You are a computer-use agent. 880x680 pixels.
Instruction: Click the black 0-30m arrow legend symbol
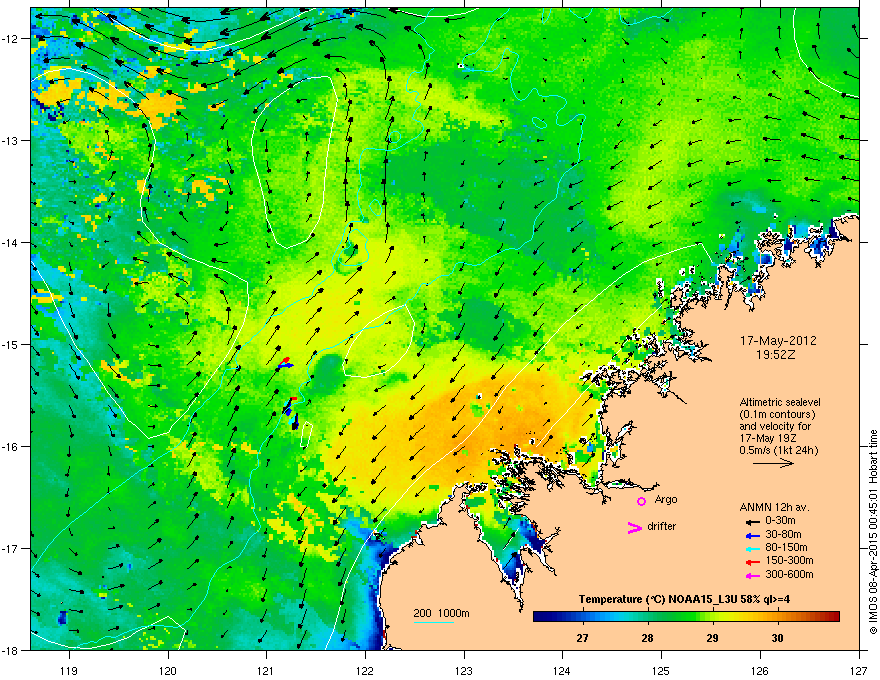point(753,522)
